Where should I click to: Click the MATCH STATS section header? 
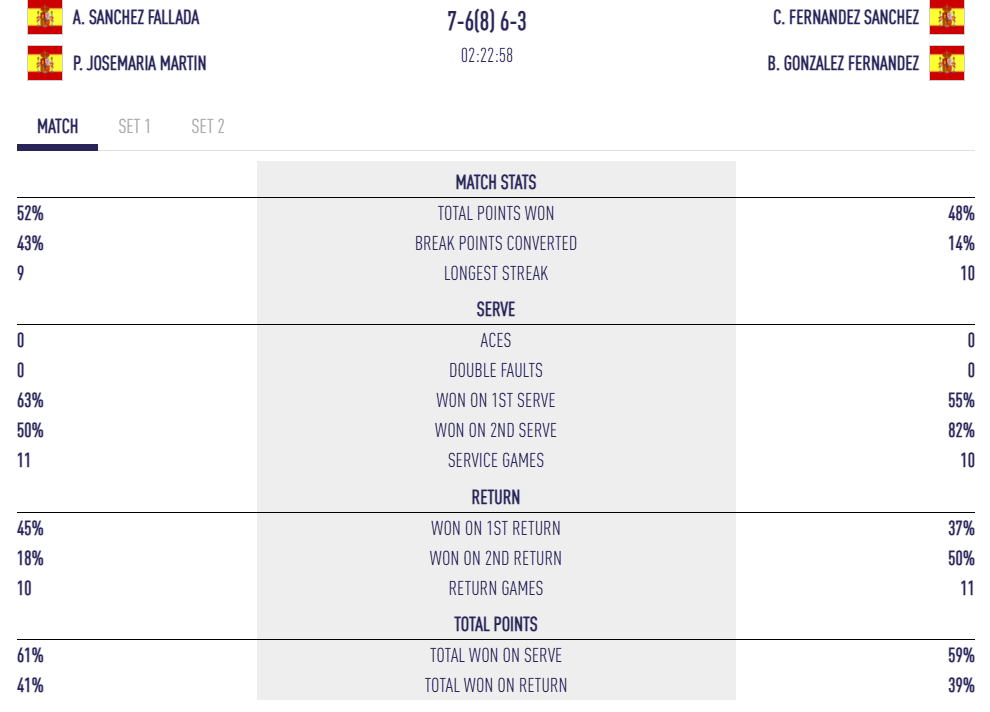pyautogui.click(x=496, y=182)
